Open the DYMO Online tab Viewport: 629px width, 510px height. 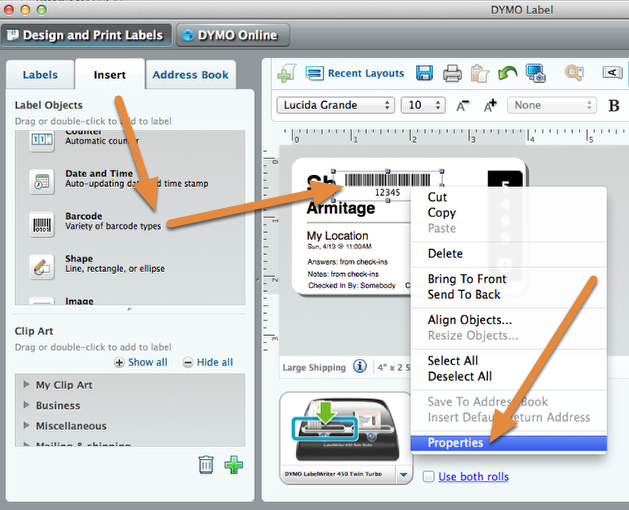[x=233, y=35]
